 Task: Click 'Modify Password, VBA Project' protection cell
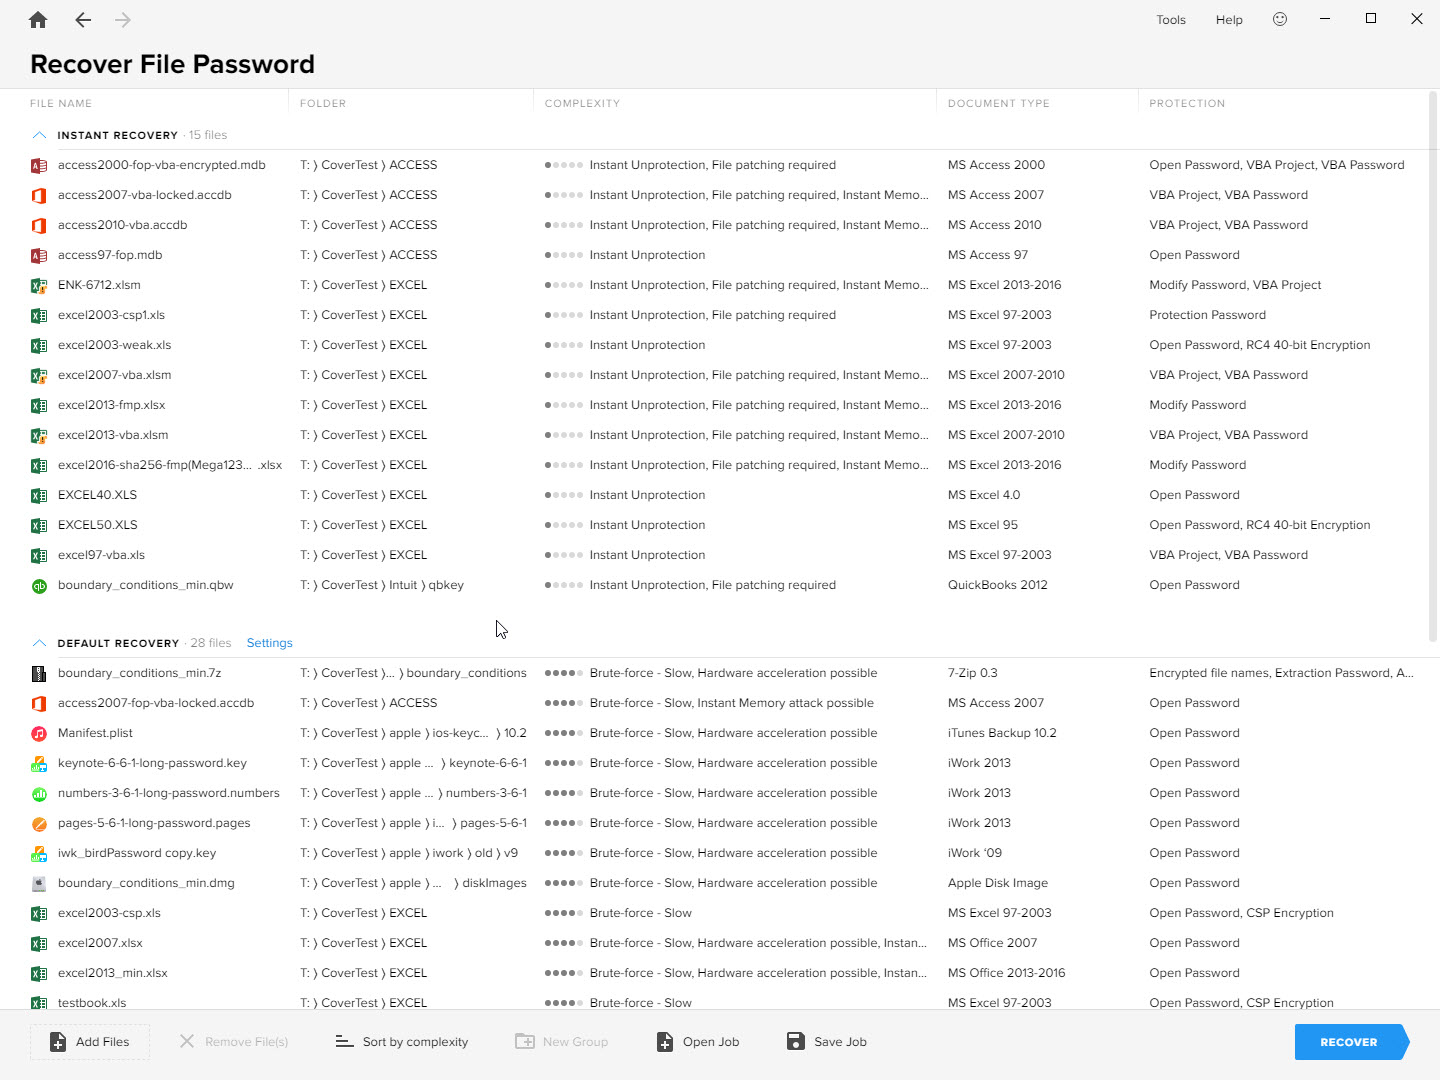click(x=1235, y=285)
